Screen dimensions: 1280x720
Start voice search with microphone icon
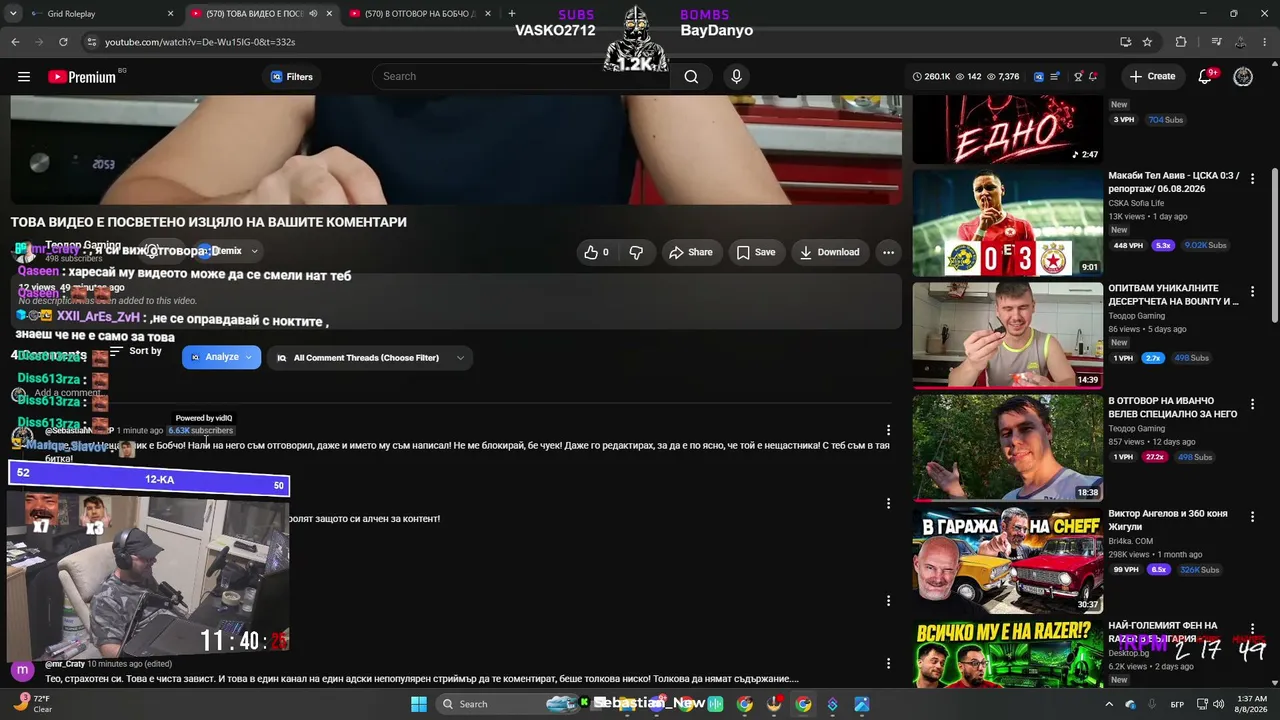click(x=737, y=77)
